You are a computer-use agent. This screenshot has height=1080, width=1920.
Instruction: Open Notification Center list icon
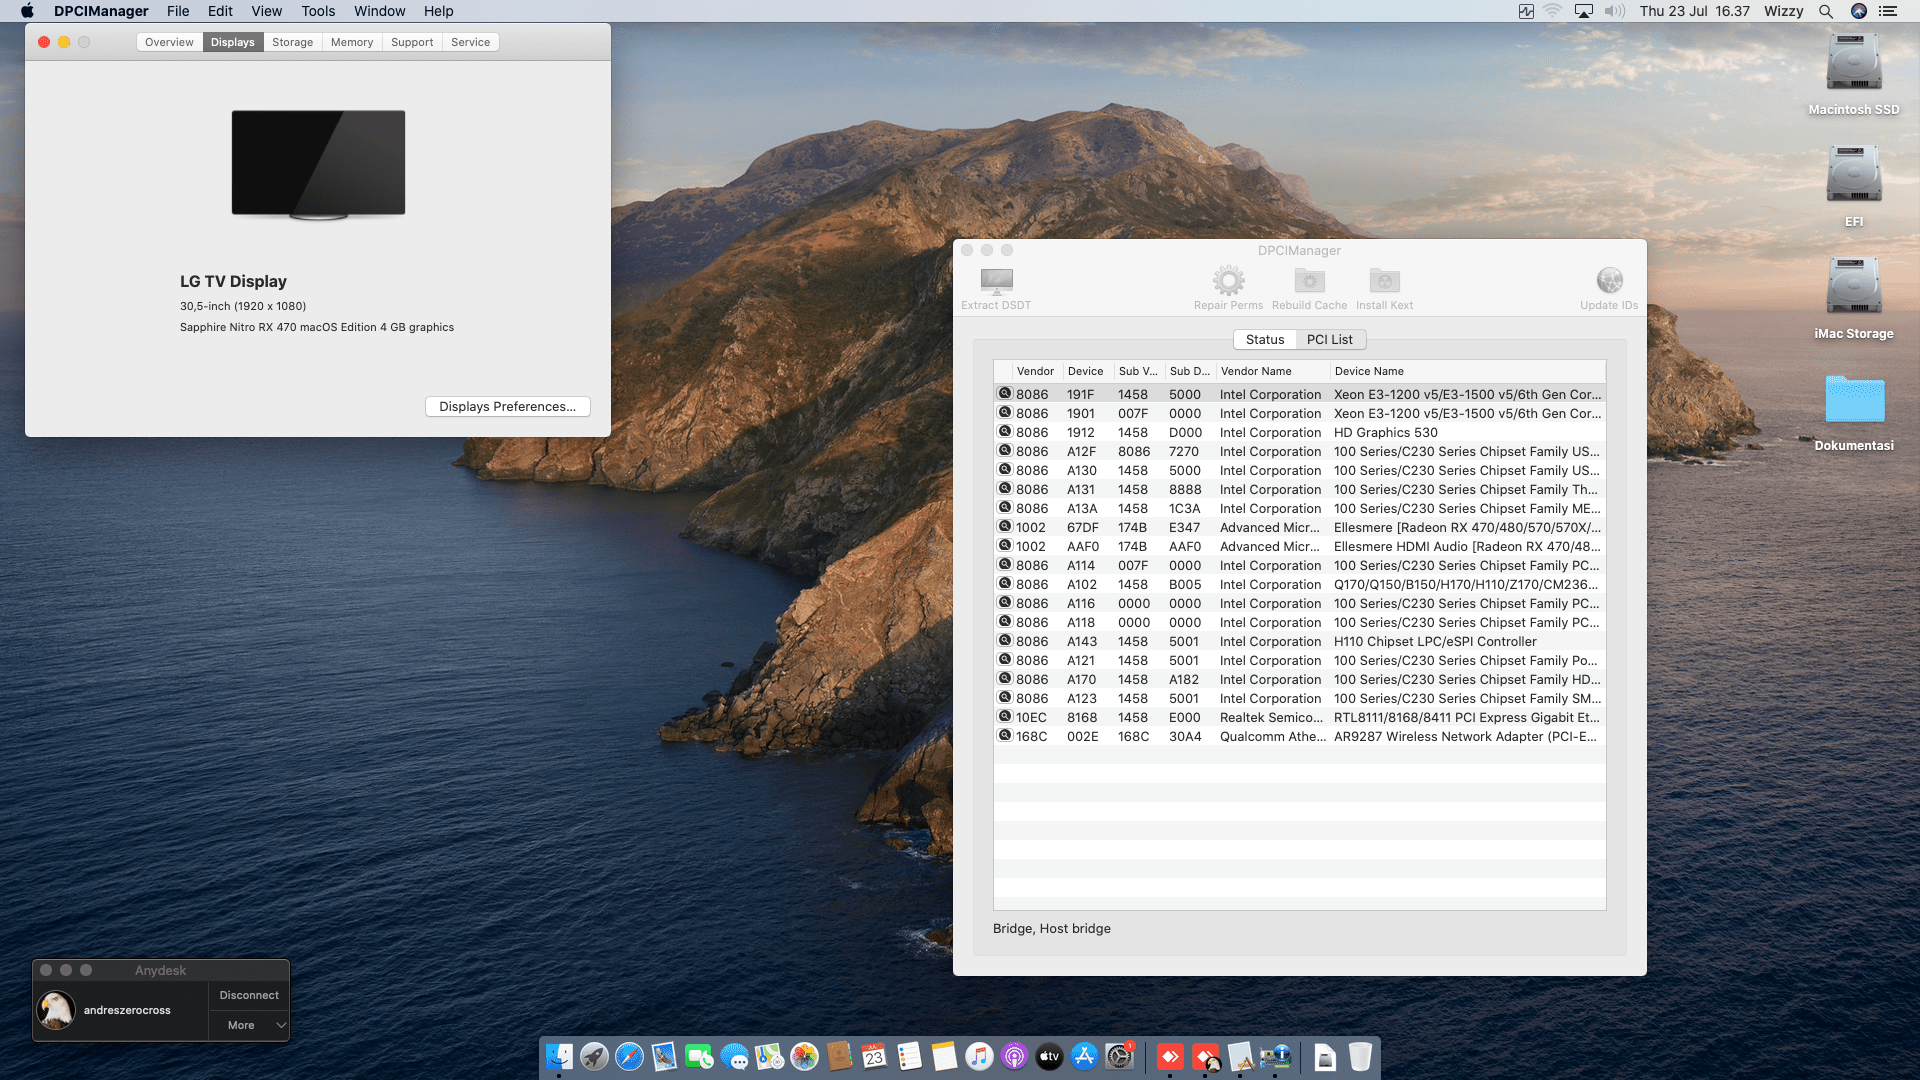1888,11
